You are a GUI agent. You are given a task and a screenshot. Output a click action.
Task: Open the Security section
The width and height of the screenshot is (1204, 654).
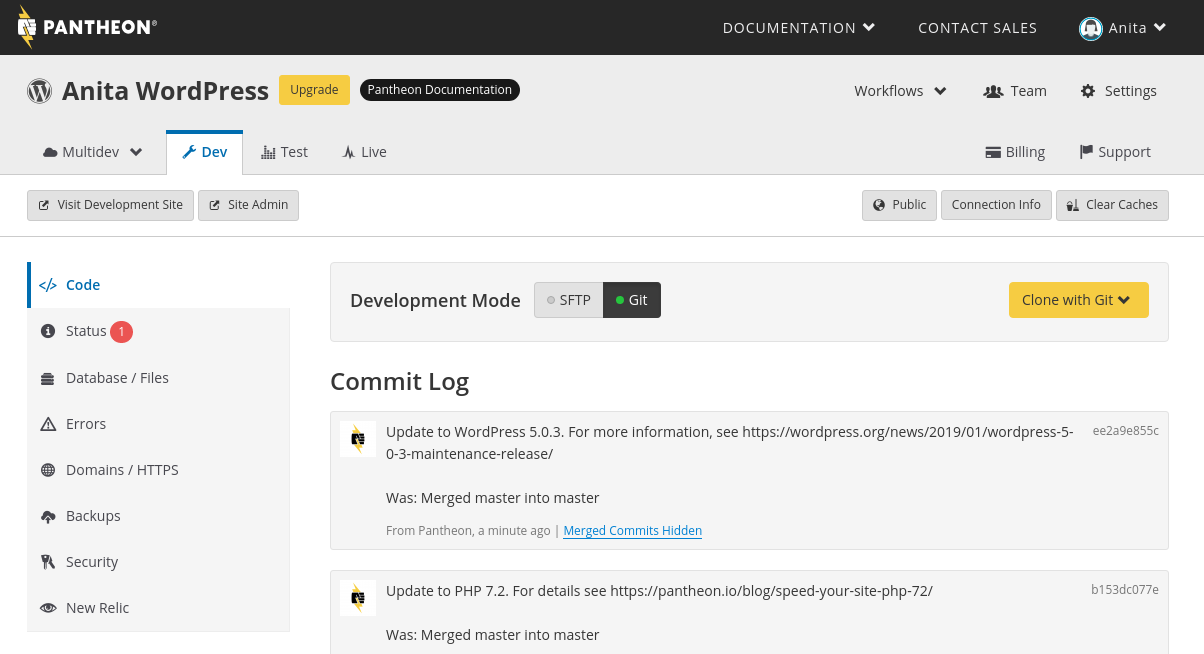158,562
